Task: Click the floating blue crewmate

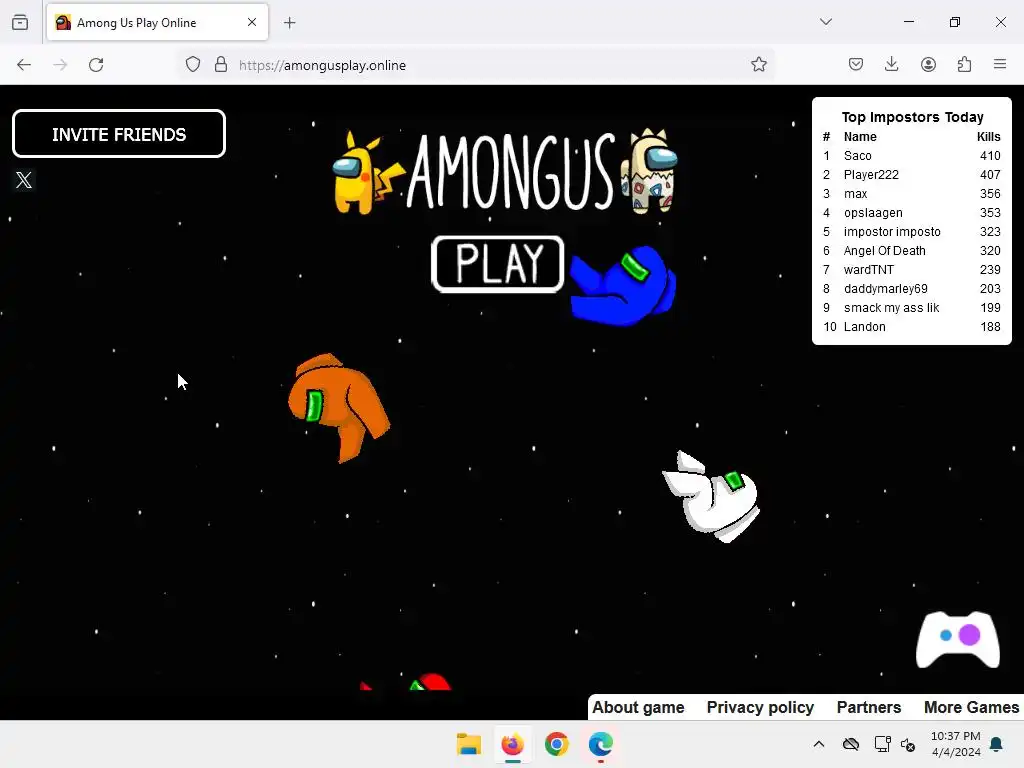Action: tap(623, 285)
